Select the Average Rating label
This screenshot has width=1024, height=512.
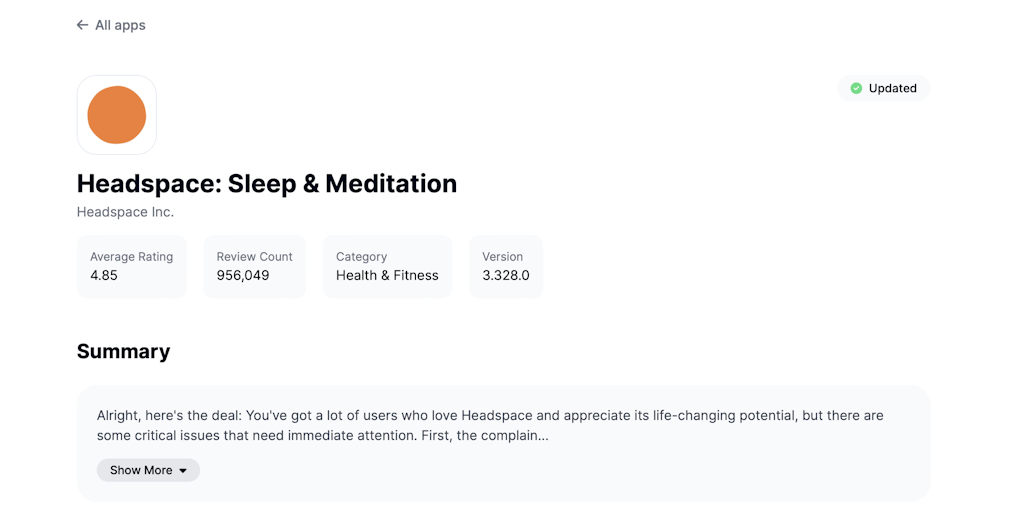click(x=131, y=257)
